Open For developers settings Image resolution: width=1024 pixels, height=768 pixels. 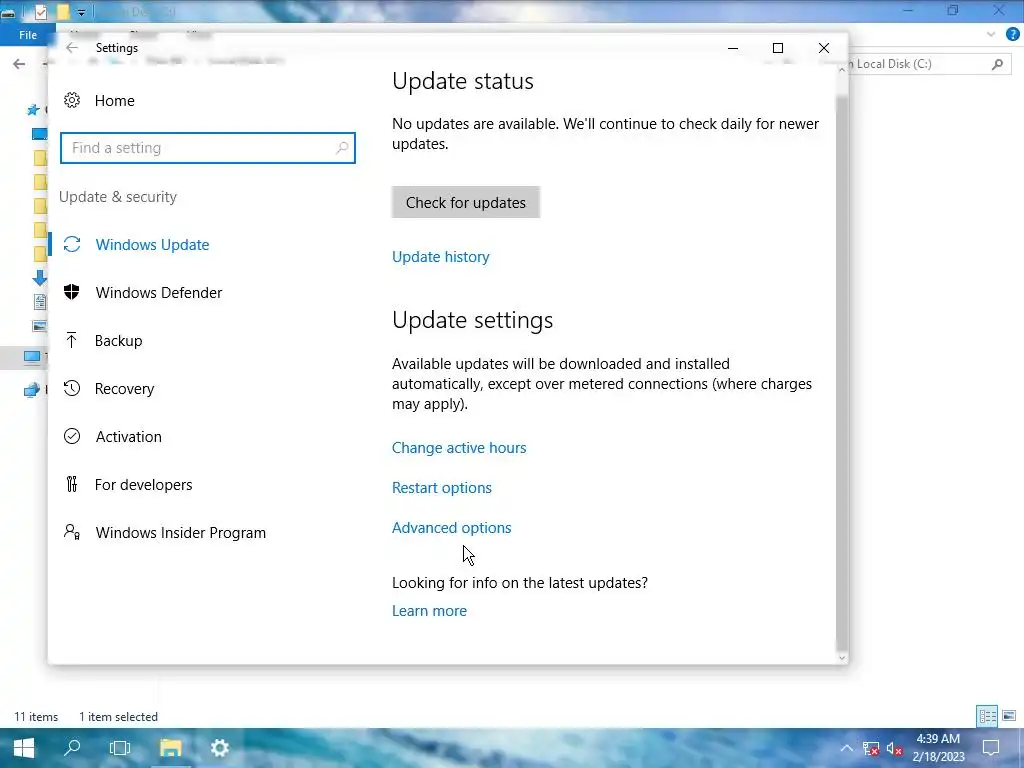pos(144,485)
